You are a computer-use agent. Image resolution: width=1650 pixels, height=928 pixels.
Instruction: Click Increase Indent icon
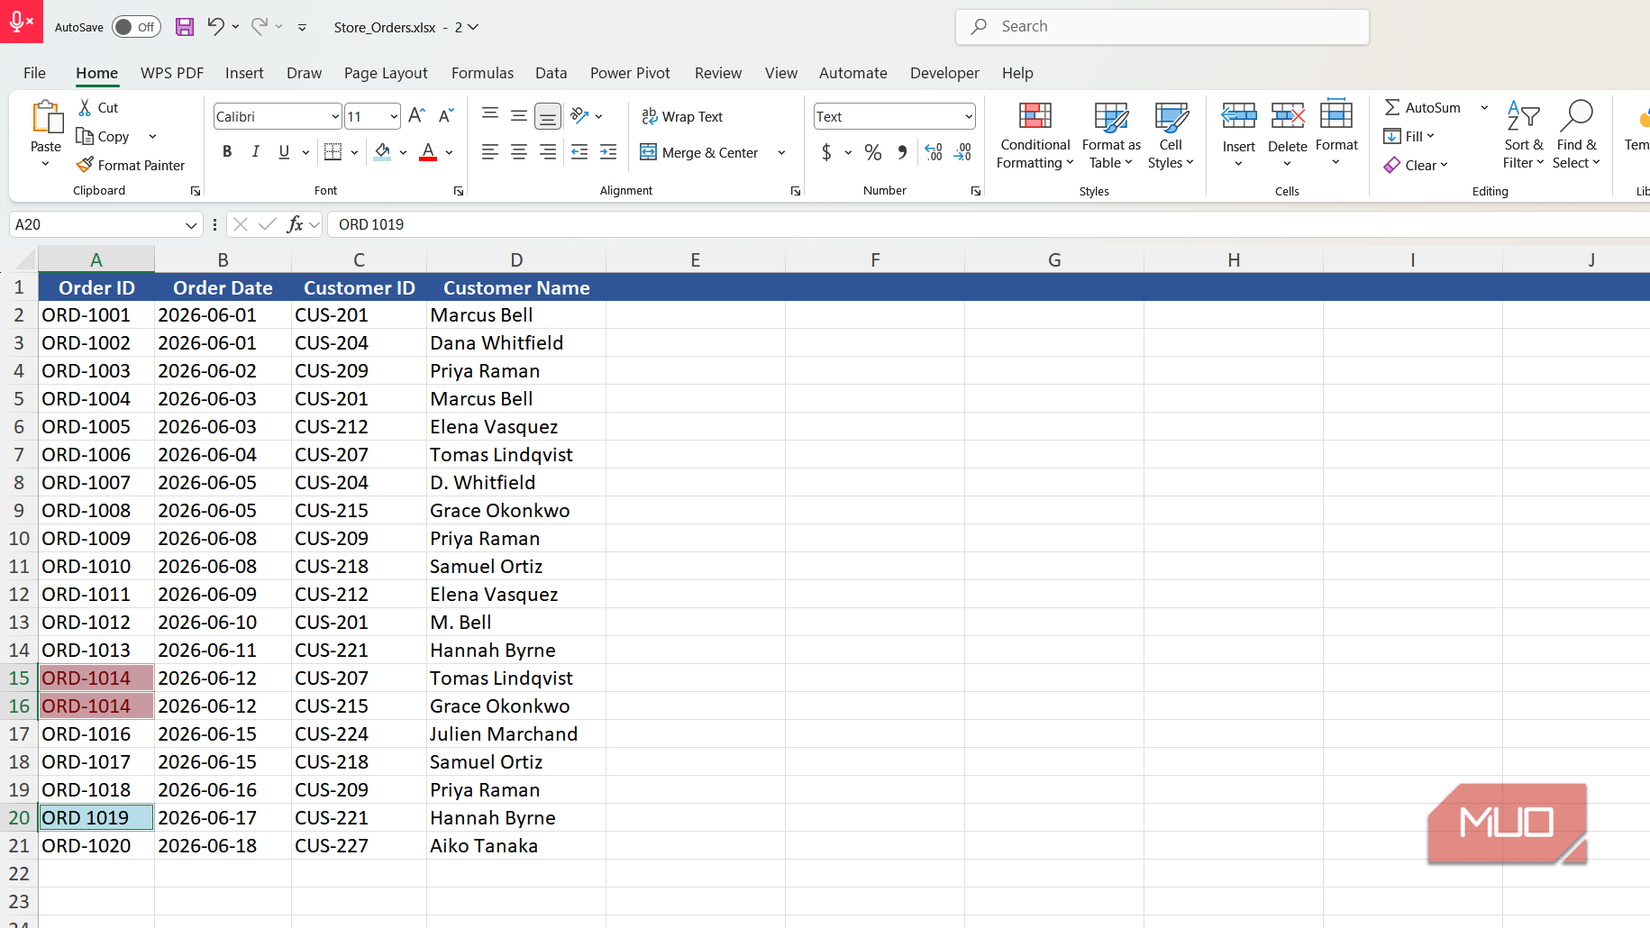click(608, 152)
